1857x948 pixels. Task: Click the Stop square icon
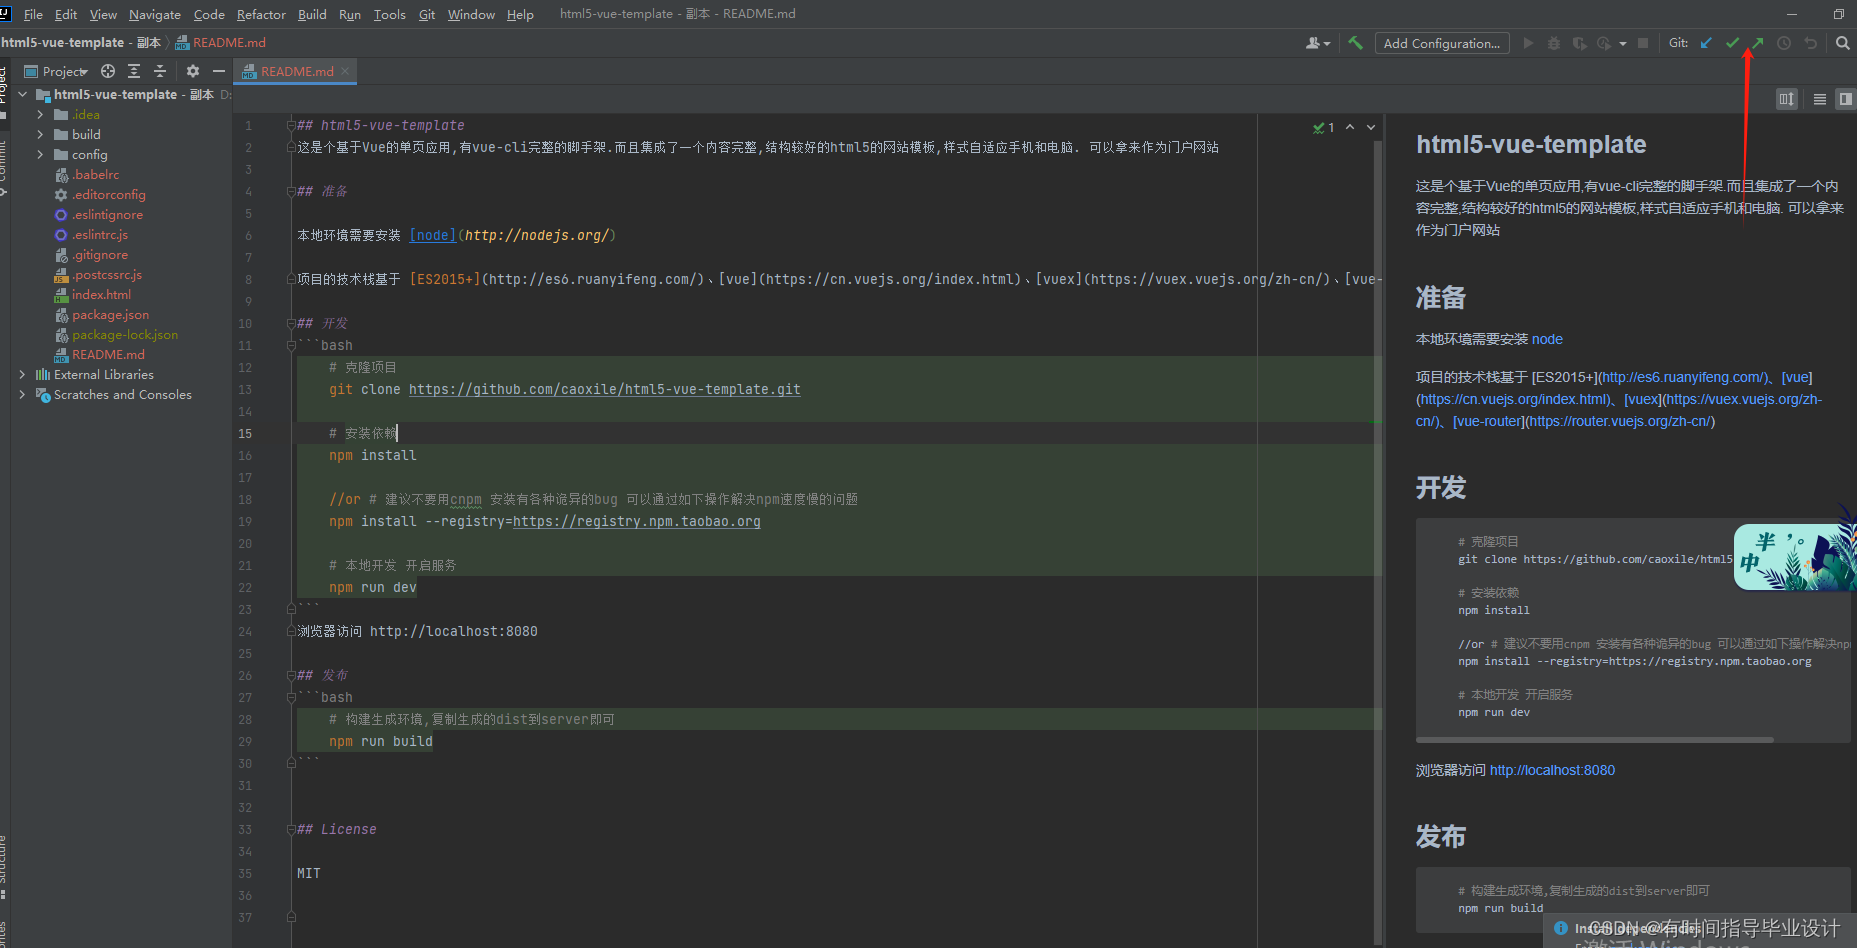point(1642,43)
